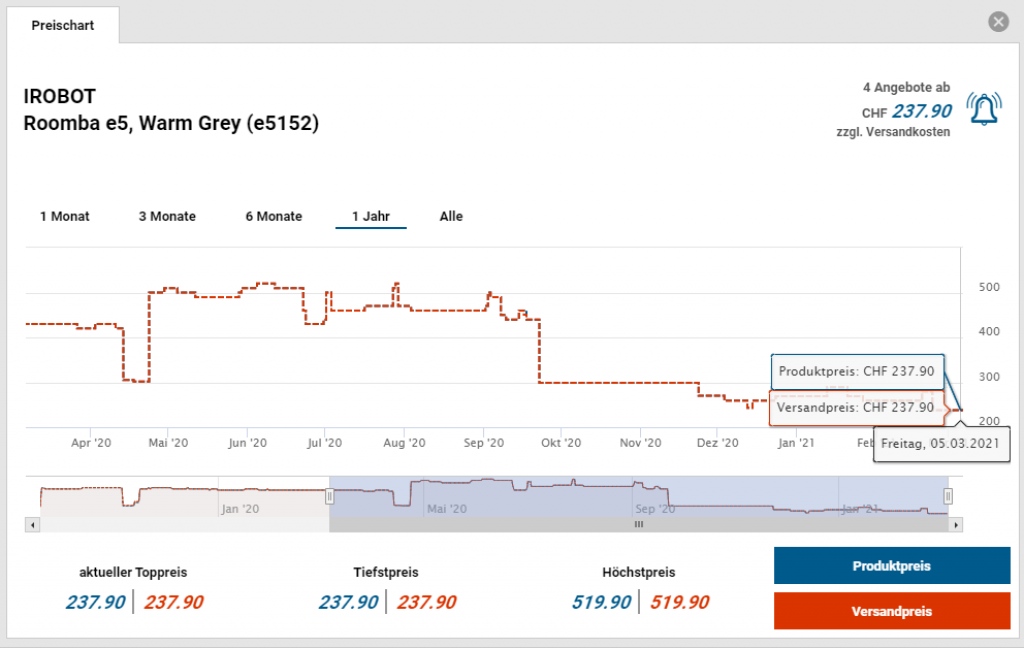1024x648 pixels.
Task: Click the zzgl. Versandkosten text
Action: [893, 132]
